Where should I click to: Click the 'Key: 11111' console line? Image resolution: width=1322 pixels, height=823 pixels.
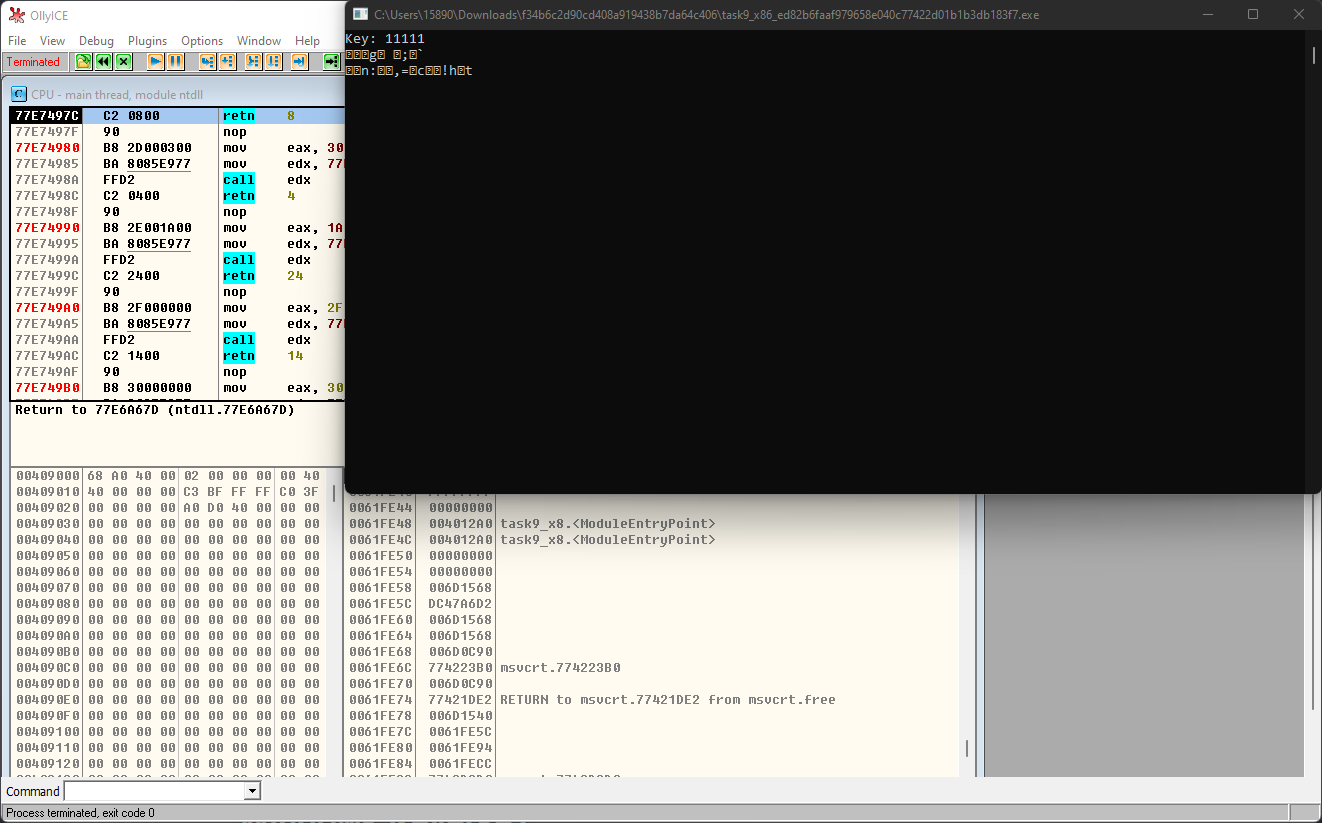point(385,39)
